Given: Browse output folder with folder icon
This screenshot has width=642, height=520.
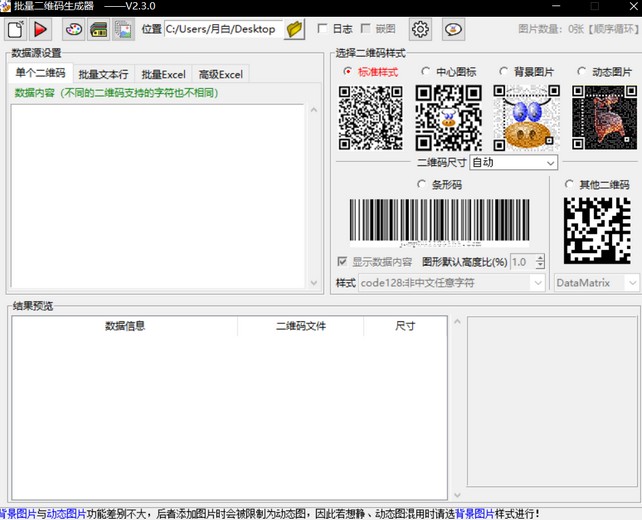Looking at the screenshot, I should 294,29.
